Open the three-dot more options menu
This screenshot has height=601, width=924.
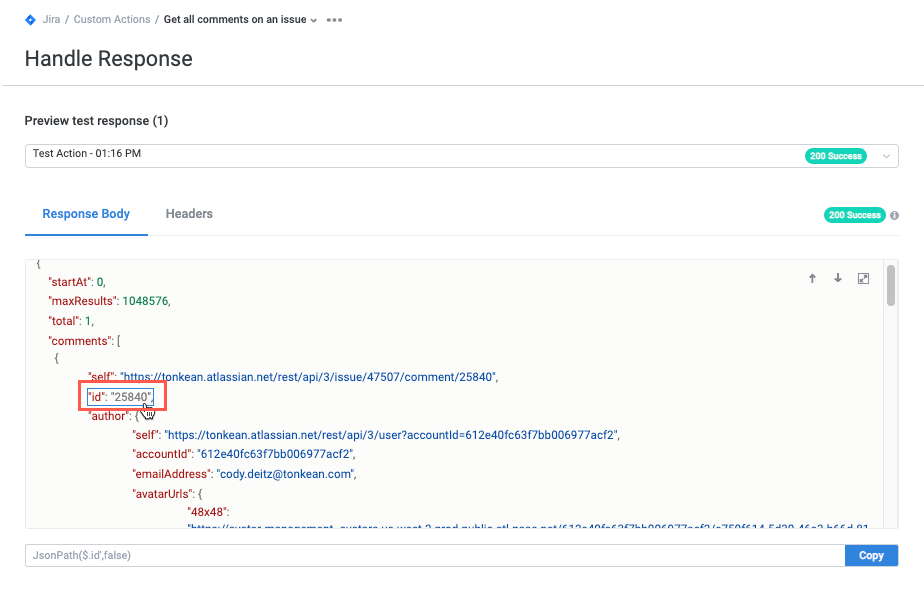tap(334, 20)
